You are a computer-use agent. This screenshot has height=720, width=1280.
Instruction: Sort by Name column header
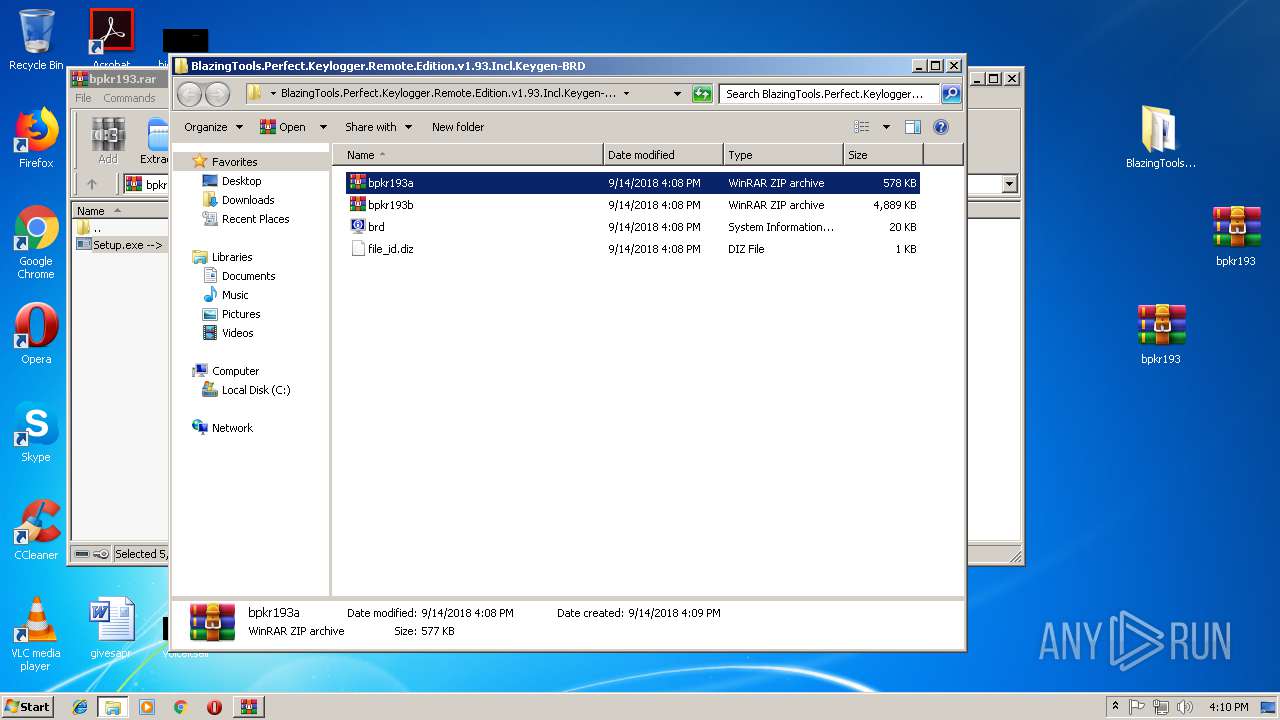(468, 155)
